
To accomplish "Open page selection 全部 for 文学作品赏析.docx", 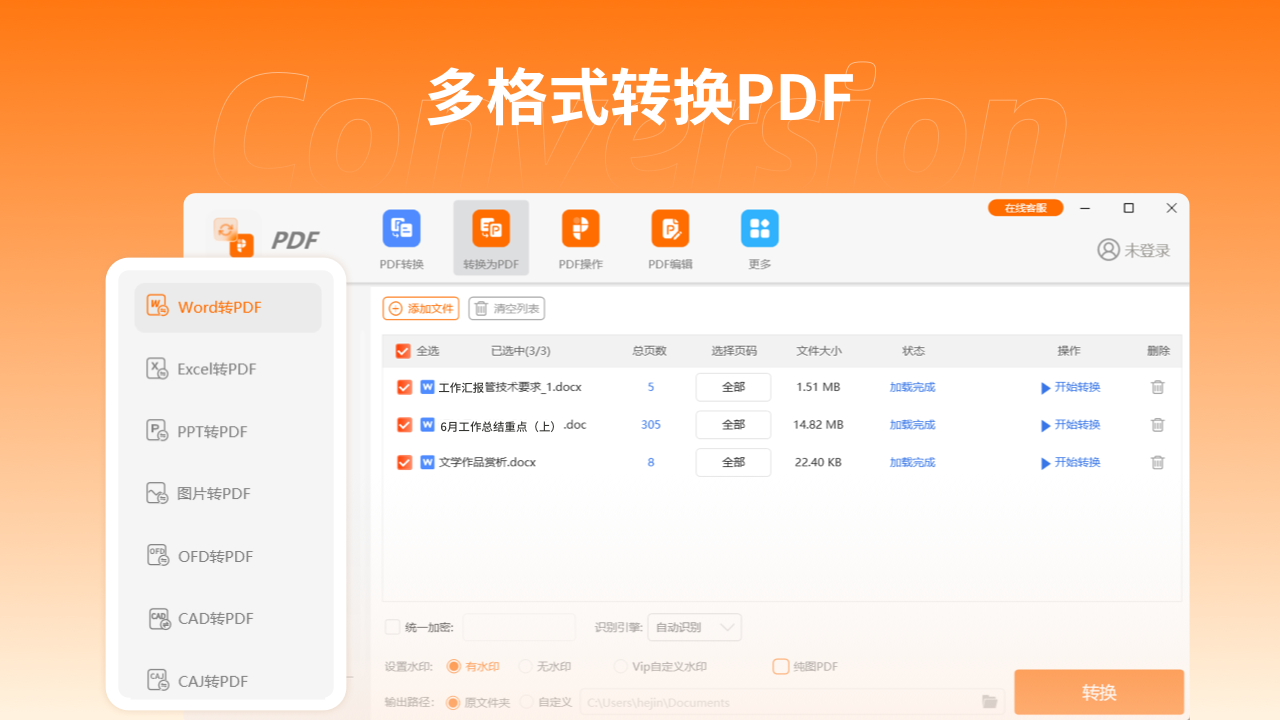I will coord(733,462).
